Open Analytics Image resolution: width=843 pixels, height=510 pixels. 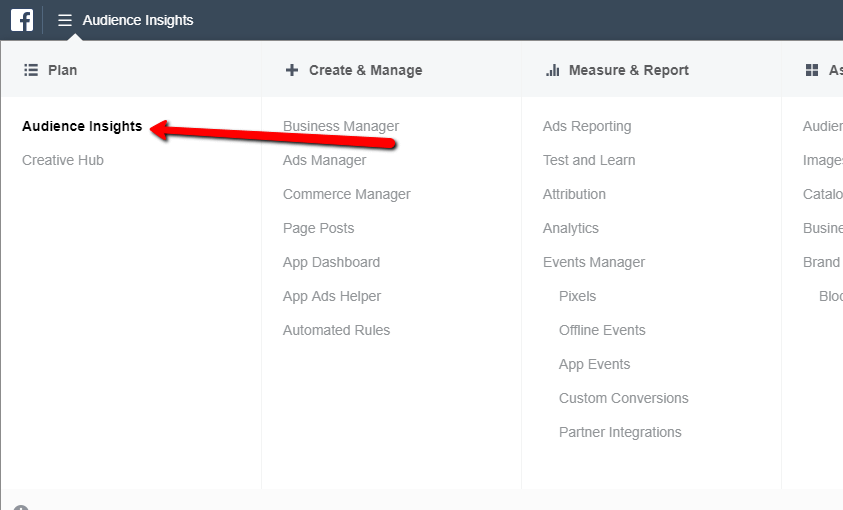pyautogui.click(x=570, y=228)
